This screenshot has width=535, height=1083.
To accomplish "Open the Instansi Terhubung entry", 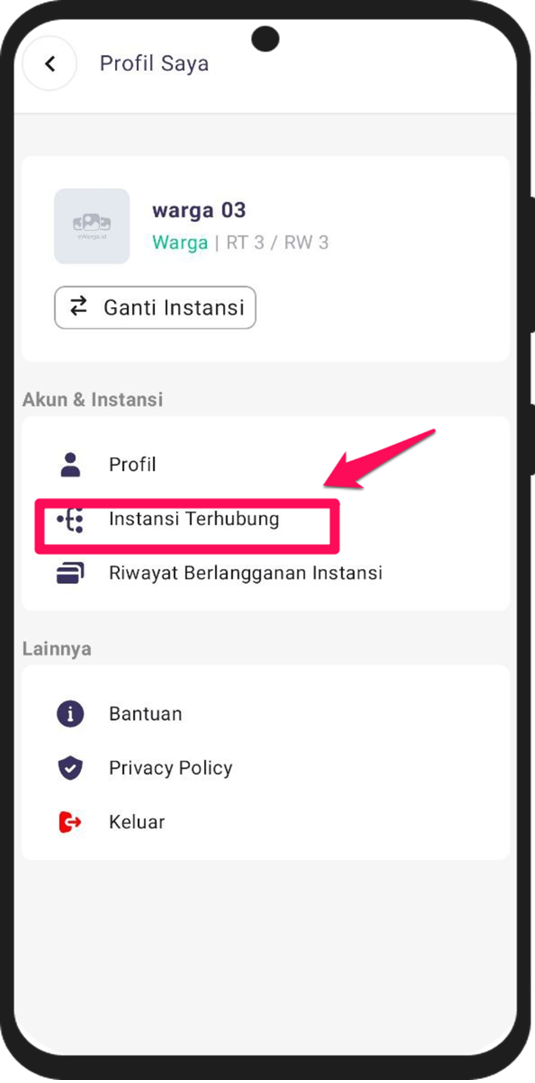I will [266, 519].
